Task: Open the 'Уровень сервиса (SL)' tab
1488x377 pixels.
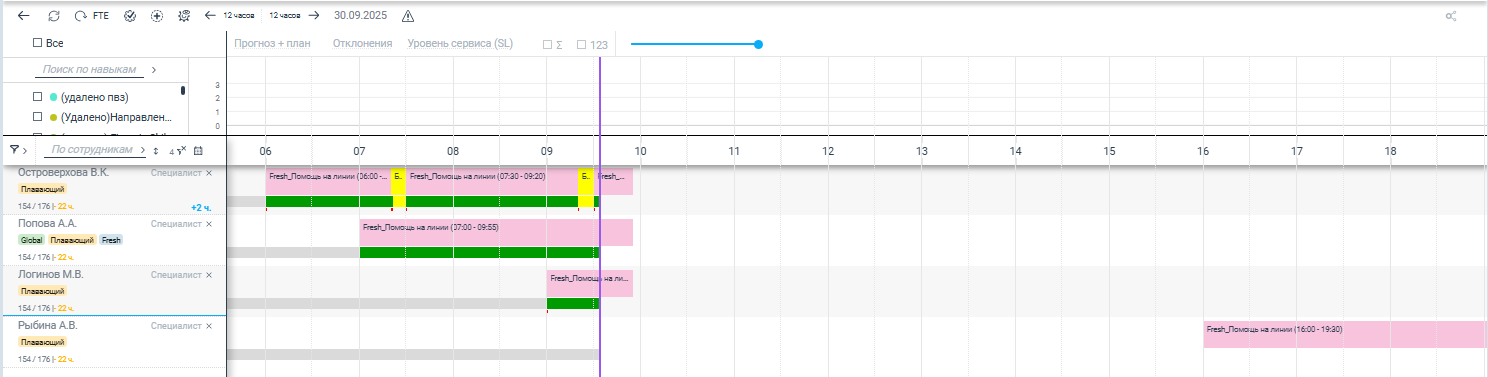Action: coord(460,44)
